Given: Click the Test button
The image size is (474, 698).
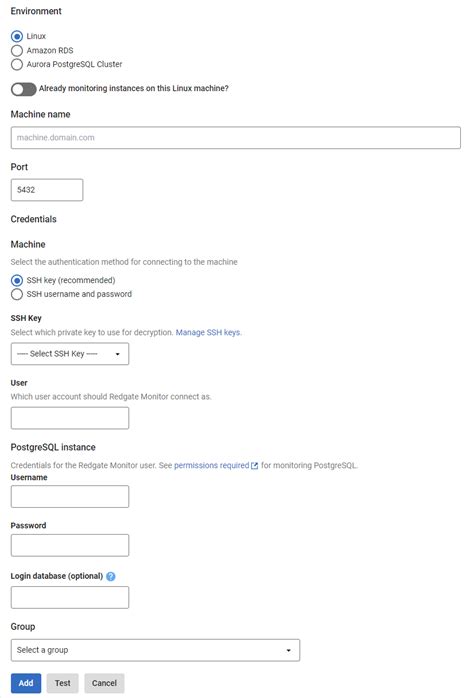Looking at the screenshot, I should (x=63, y=683).
